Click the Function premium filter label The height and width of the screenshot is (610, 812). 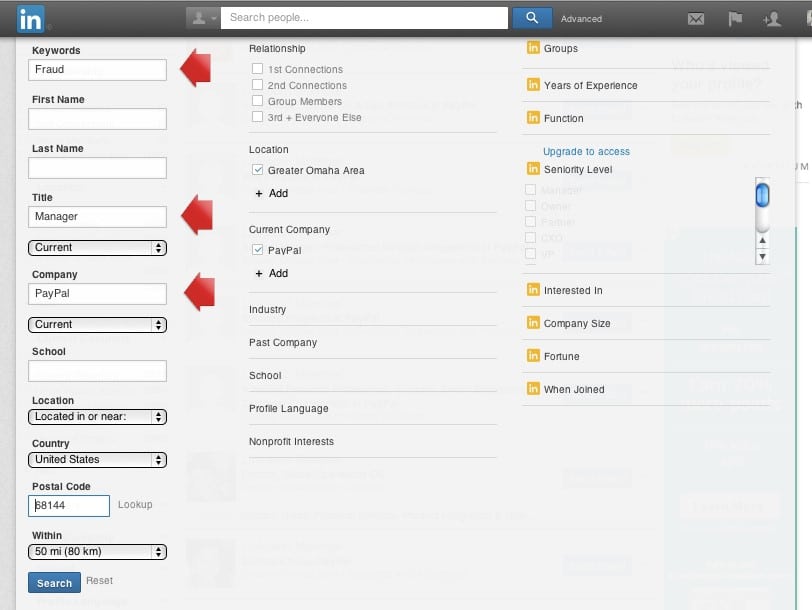tap(563, 119)
